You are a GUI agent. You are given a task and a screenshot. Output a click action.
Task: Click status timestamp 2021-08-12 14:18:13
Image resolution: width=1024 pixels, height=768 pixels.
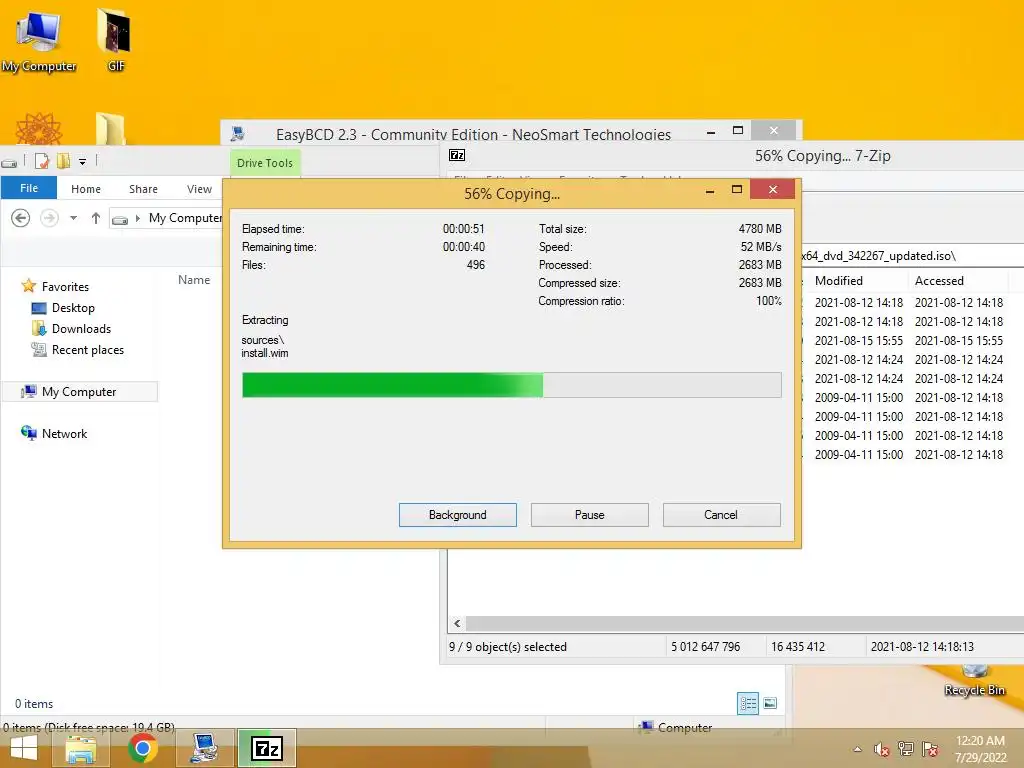[921, 647]
